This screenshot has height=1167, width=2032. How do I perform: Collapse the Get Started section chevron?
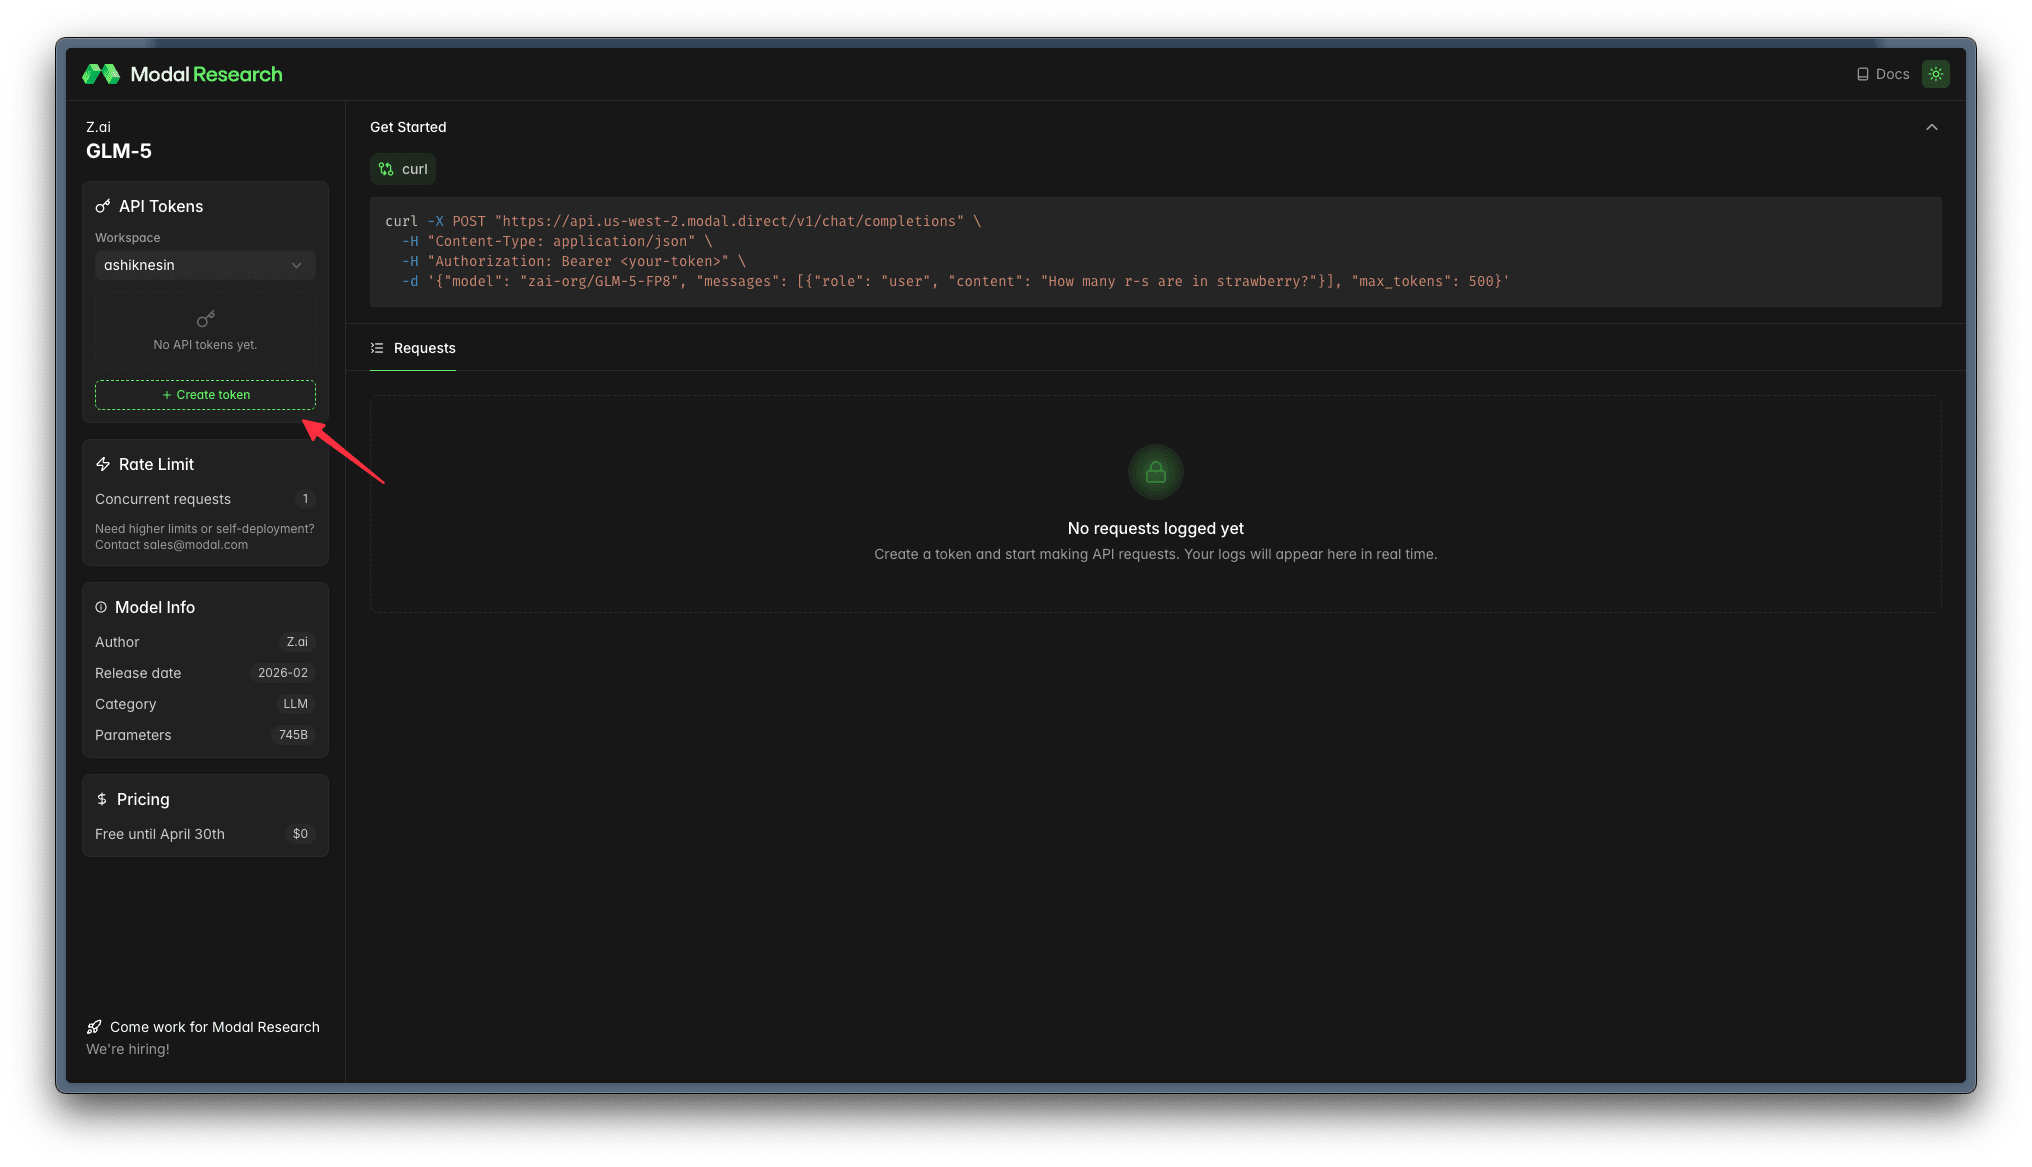[1932, 127]
